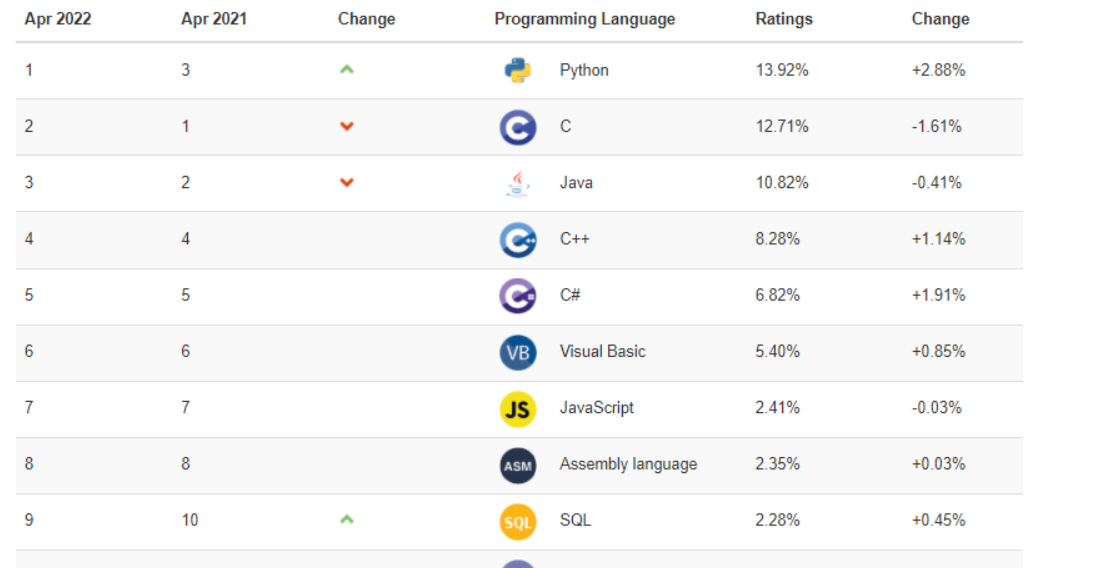Click the Programming Language column header
This screenshot has width=1093, height=568.
pos(584,19)
